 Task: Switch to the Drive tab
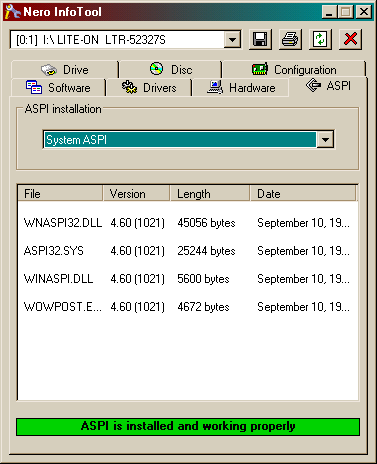(x=65, y=70)
